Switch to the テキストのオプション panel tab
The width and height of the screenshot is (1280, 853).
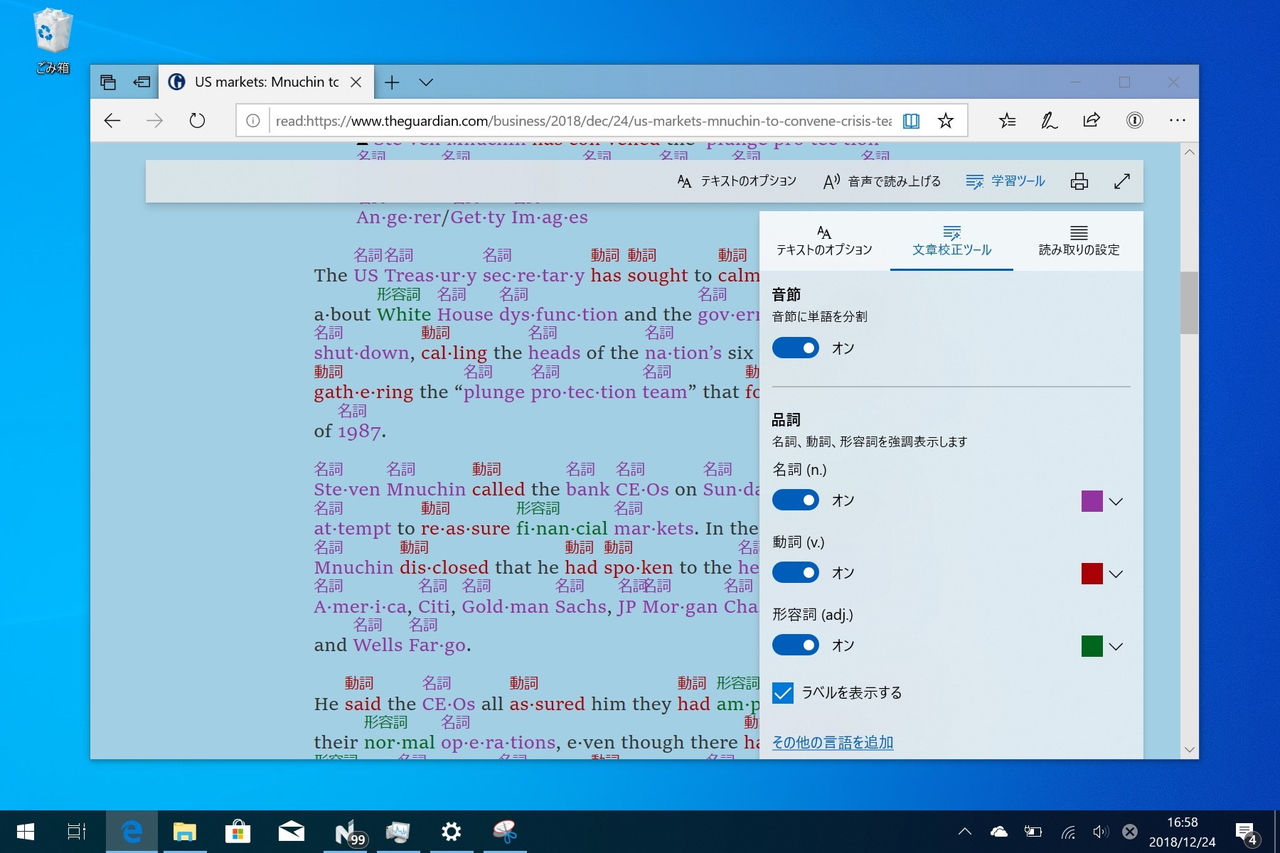pos(824,241)
